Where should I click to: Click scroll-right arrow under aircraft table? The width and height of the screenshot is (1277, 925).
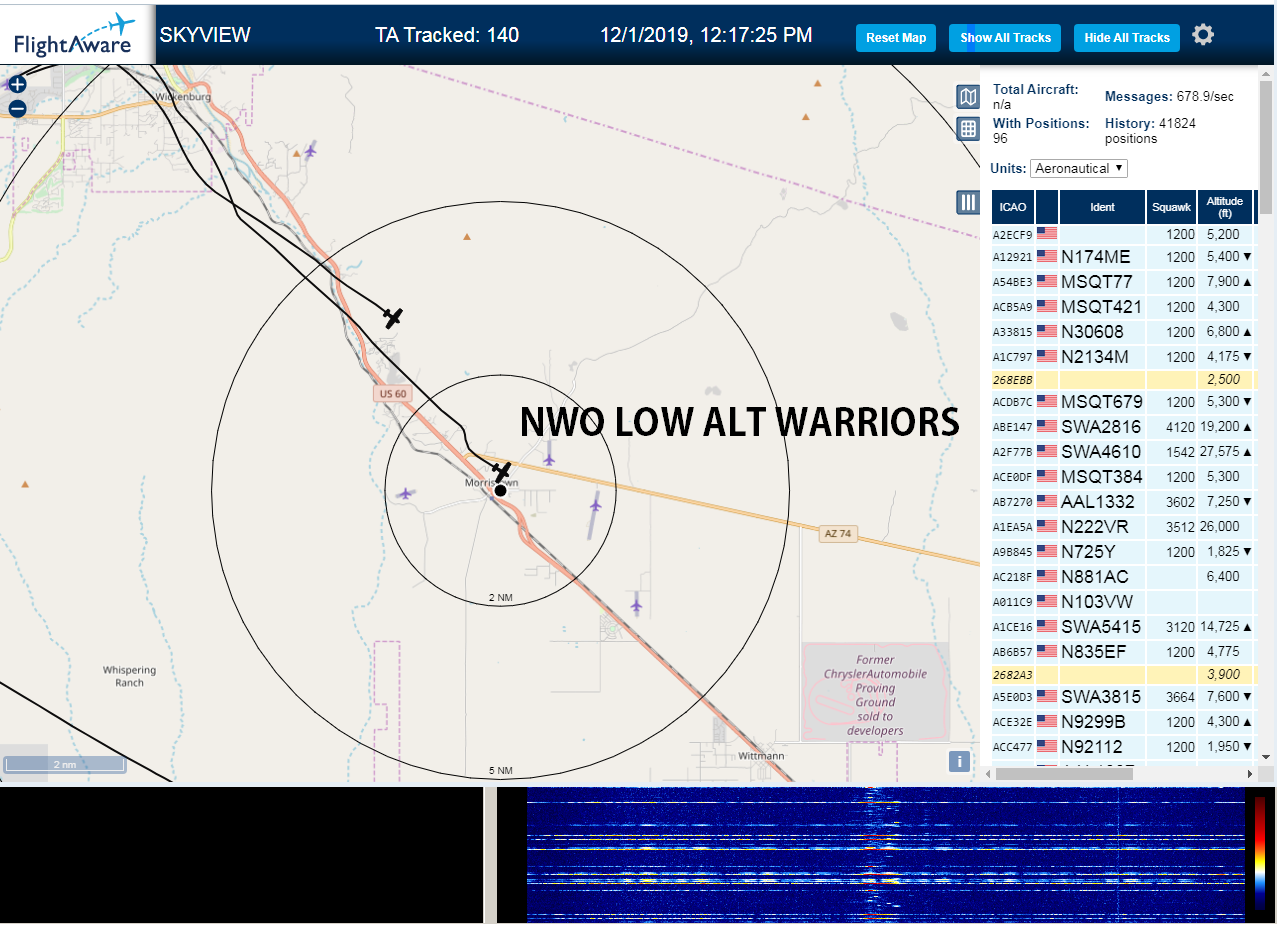pyautogui.click(x=1249, y=773)
